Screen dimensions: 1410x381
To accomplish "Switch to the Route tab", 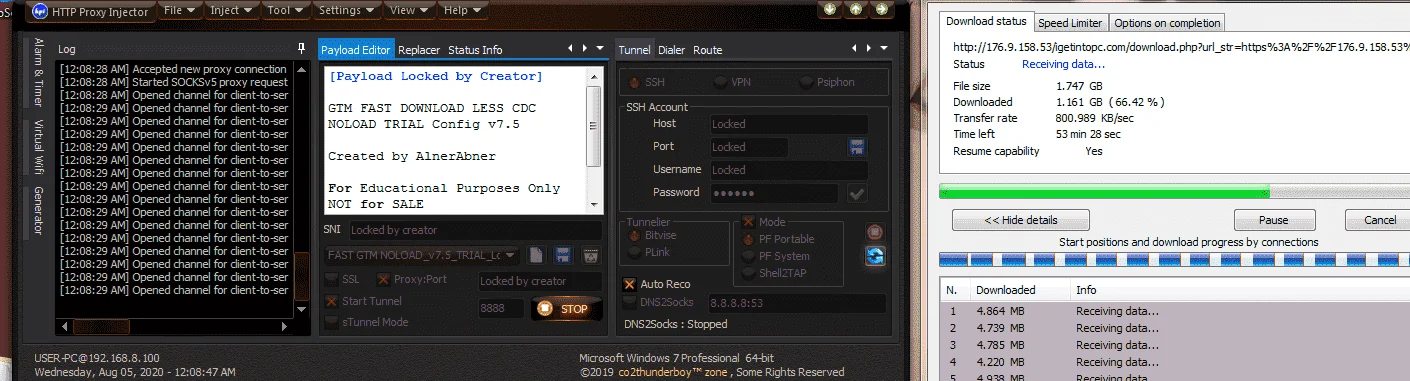I will click(708, 49).
